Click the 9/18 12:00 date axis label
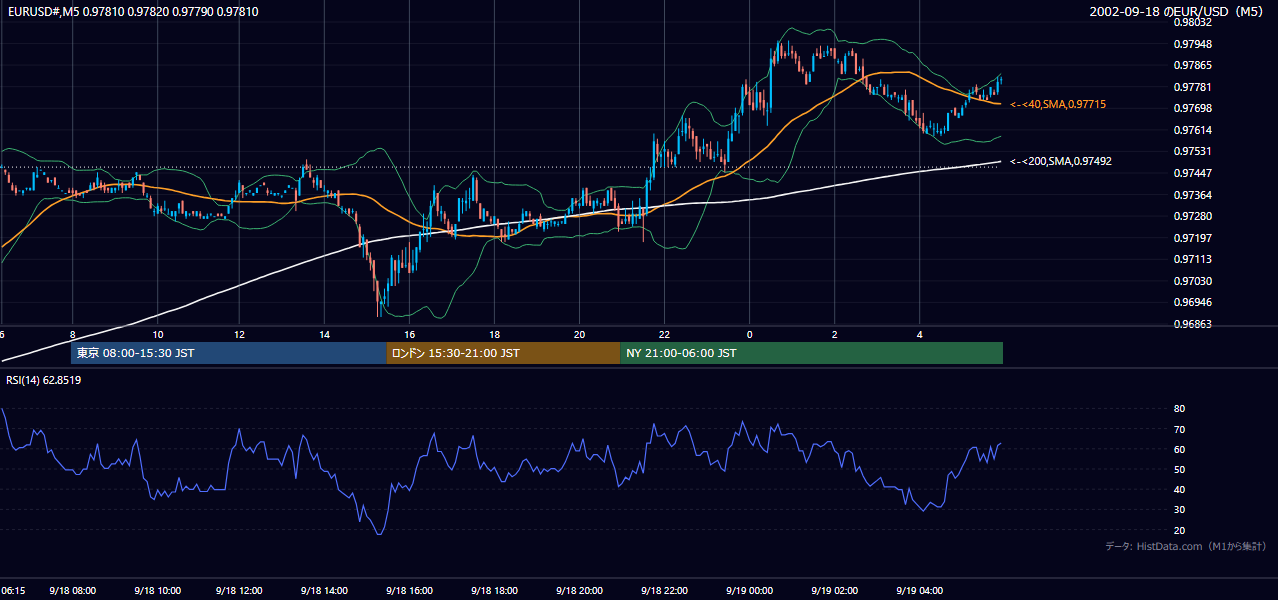 tap(241, 591)
